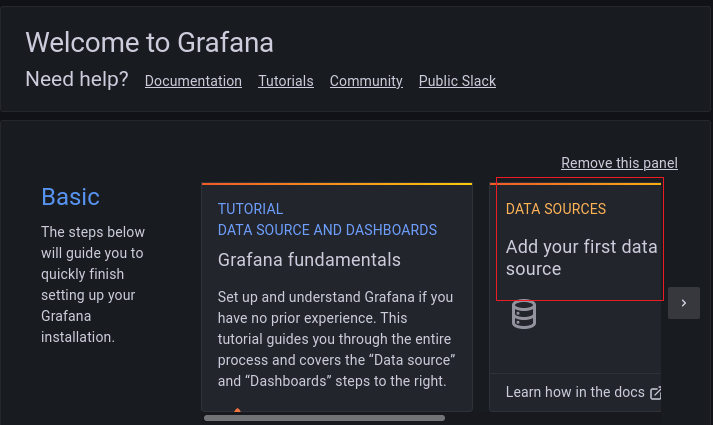
Task: Click the Basic heading
Action: 70,197
